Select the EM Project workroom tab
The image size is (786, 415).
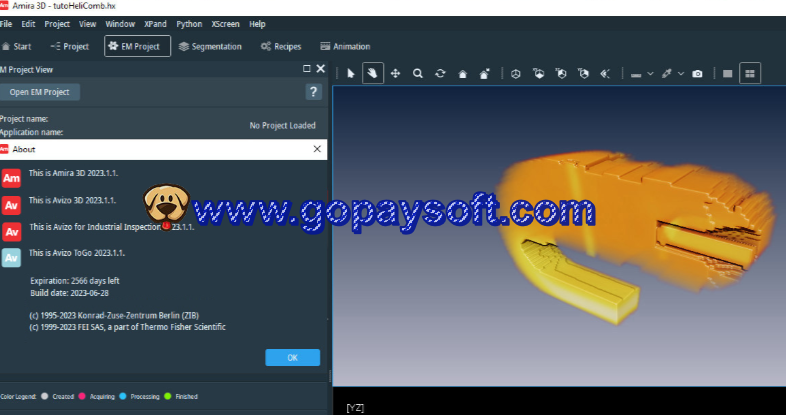point(137,46)
